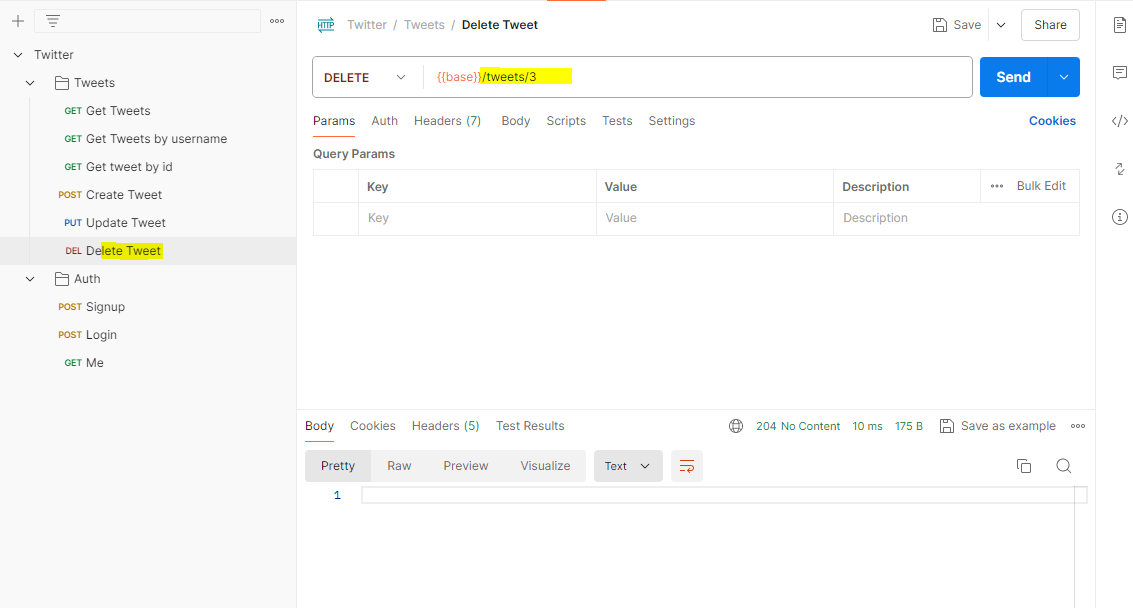Open the request Info icon

pos(1119,217)
